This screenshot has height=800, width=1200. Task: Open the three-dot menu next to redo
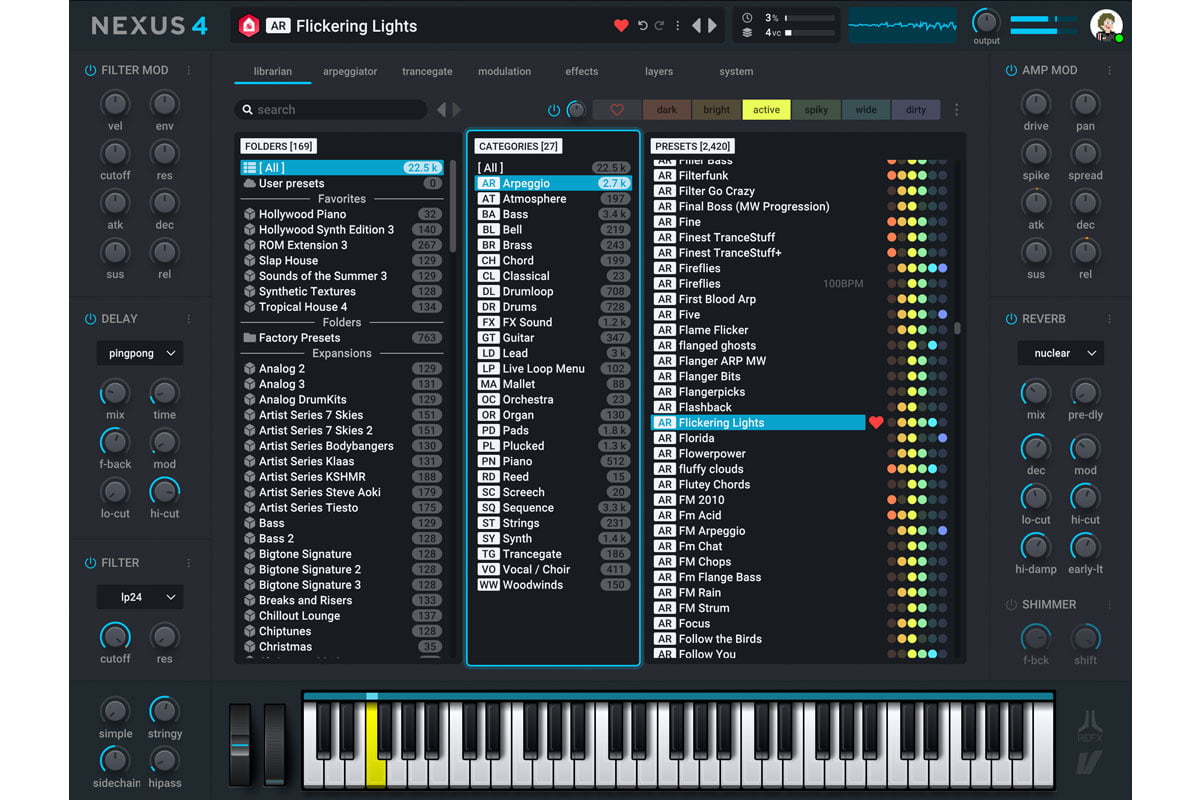[x=678, y=26]
